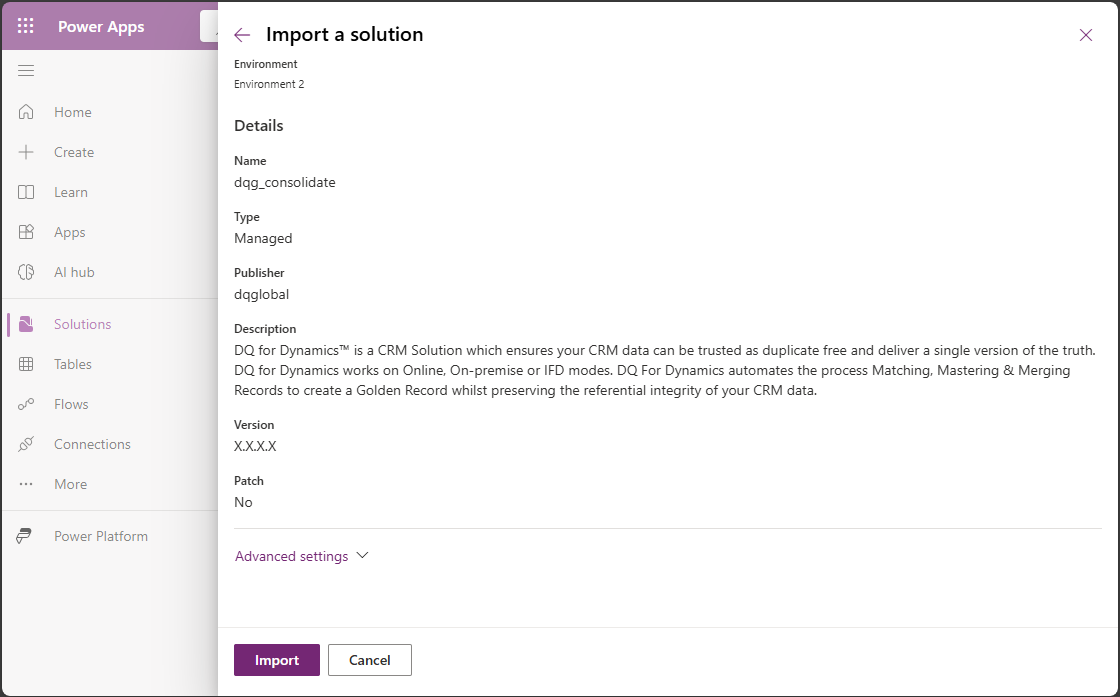The image size is (1120, 697).
Task: Click the Power Apps title
Action: (101, 26)
